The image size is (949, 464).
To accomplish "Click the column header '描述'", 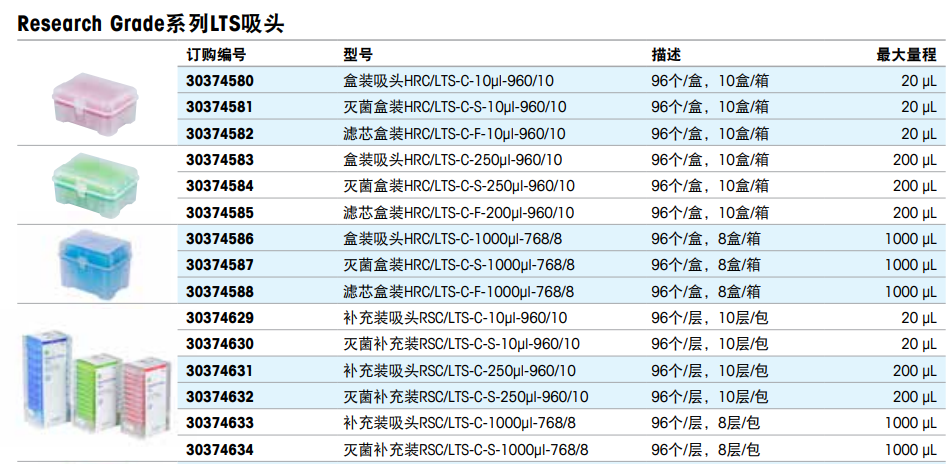I will [666, 55].
